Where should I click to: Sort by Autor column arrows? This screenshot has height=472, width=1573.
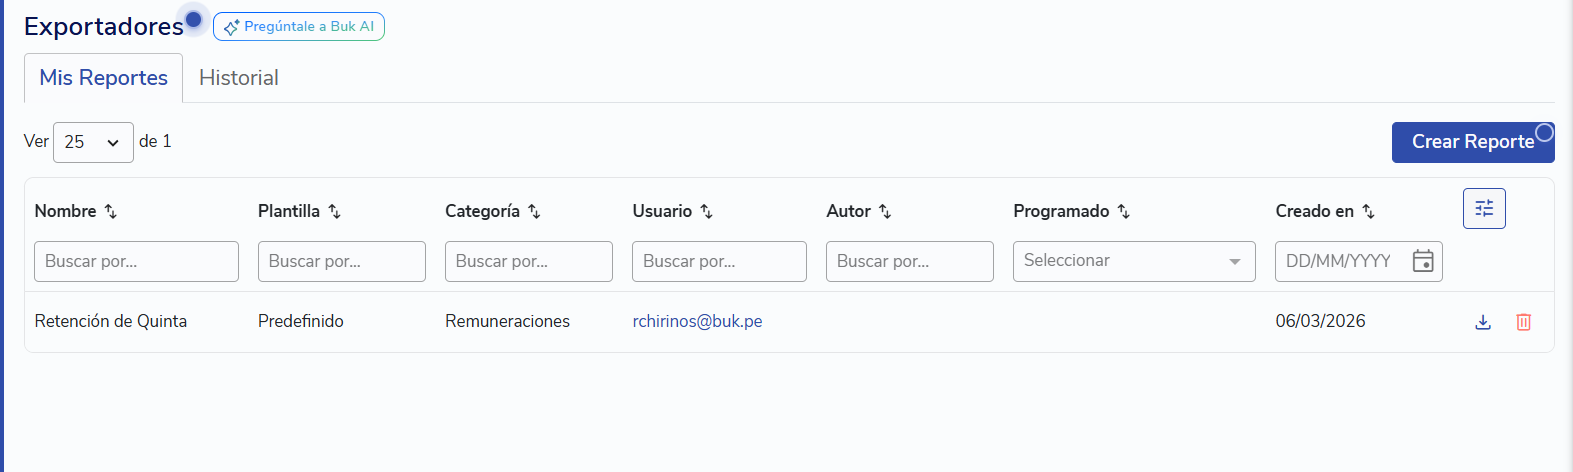click(885, 212)
